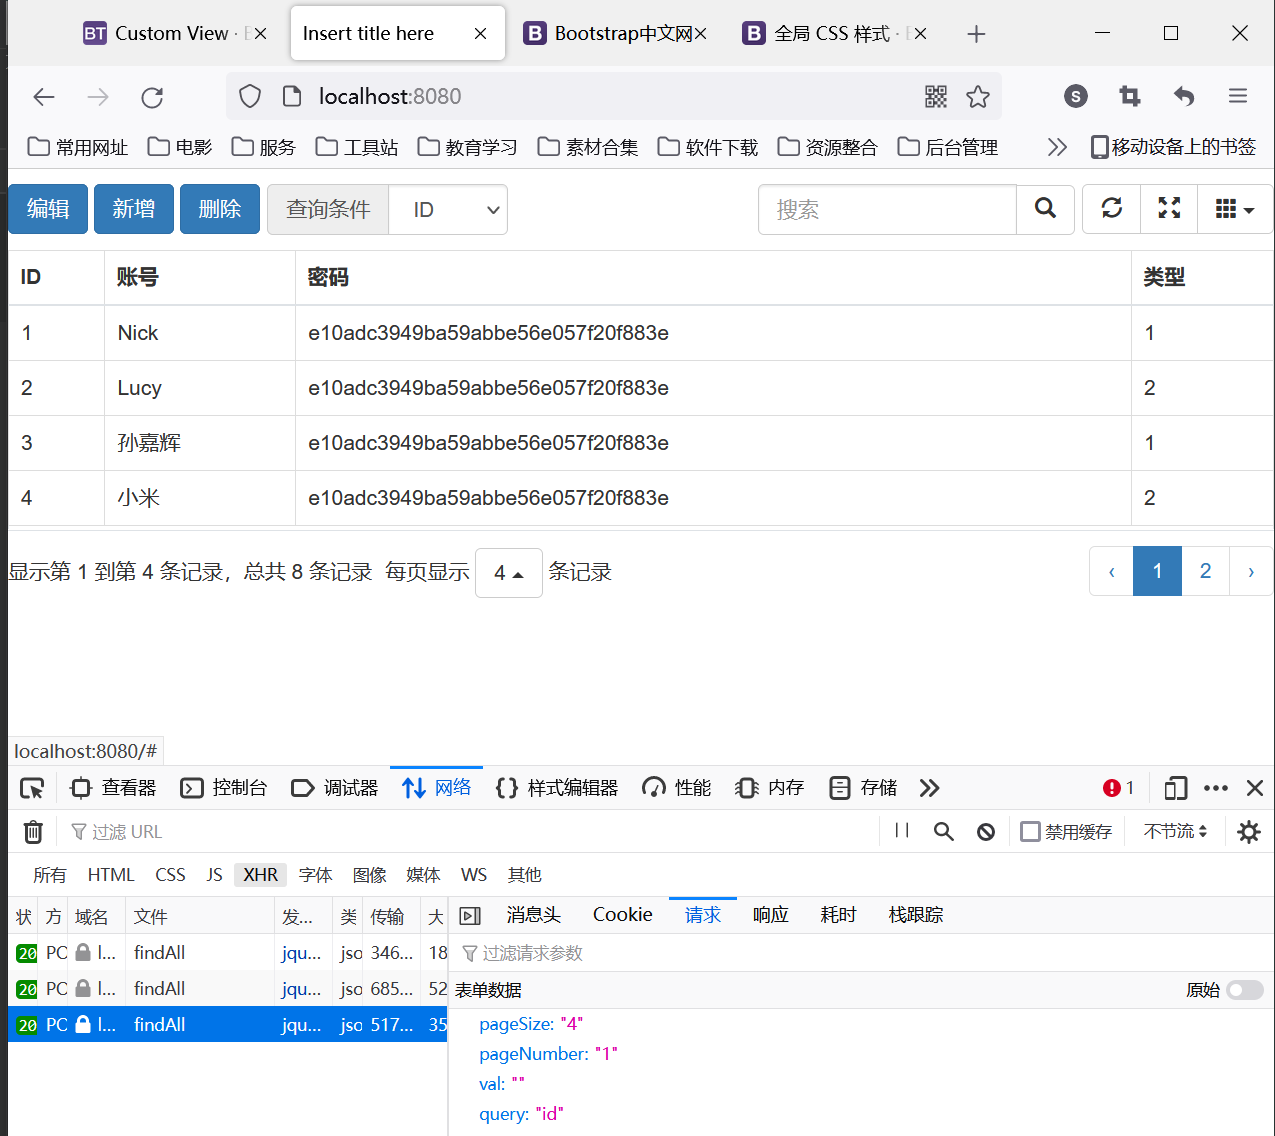Filter requests by XHR type
Image resolution: width=1275 pixels, height=1136 pixels.
point(261,875)
